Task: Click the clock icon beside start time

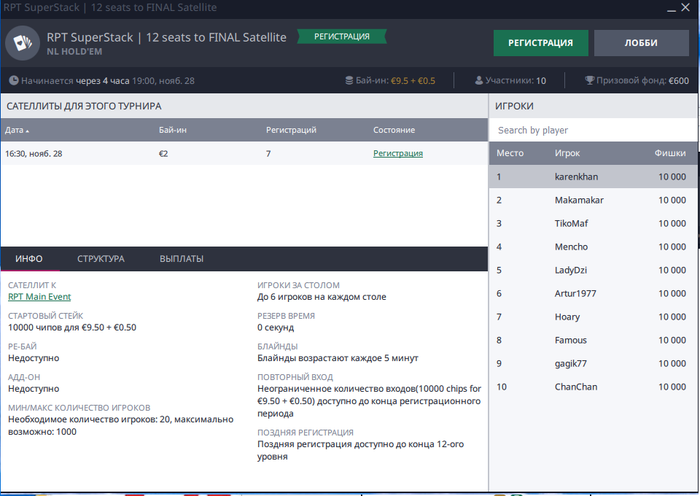Action: pyautogui.click(x=14, y=80)
